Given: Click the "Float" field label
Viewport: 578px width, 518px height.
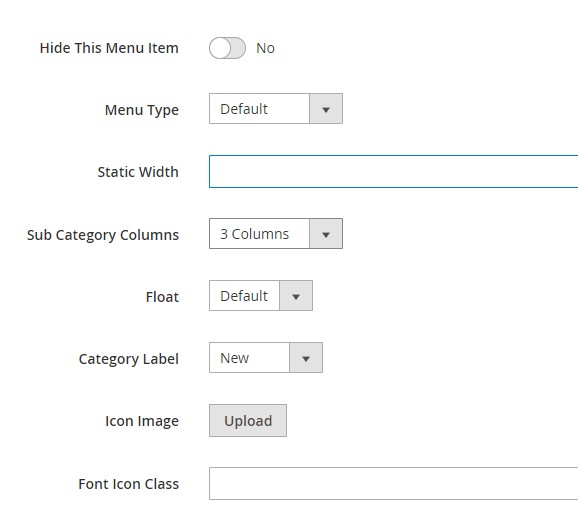Looking at the screenshot, I should tap(162, 297).
